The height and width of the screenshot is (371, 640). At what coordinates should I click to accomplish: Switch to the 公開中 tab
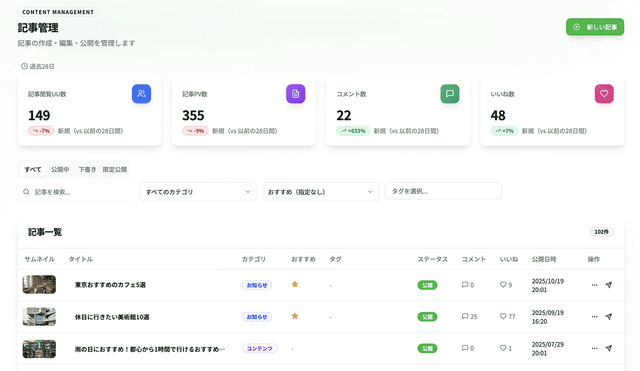pos(60,169)
